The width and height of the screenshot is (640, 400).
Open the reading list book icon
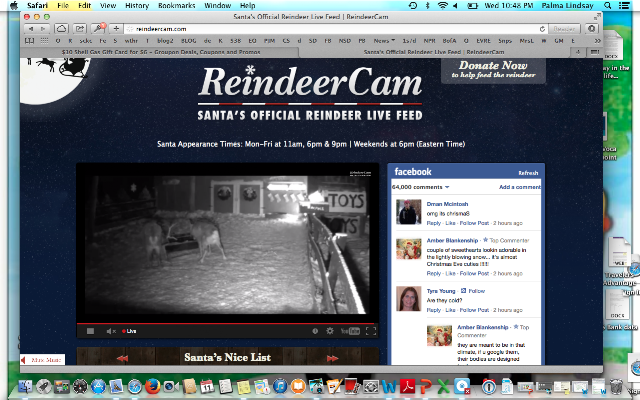click(29, 41)
